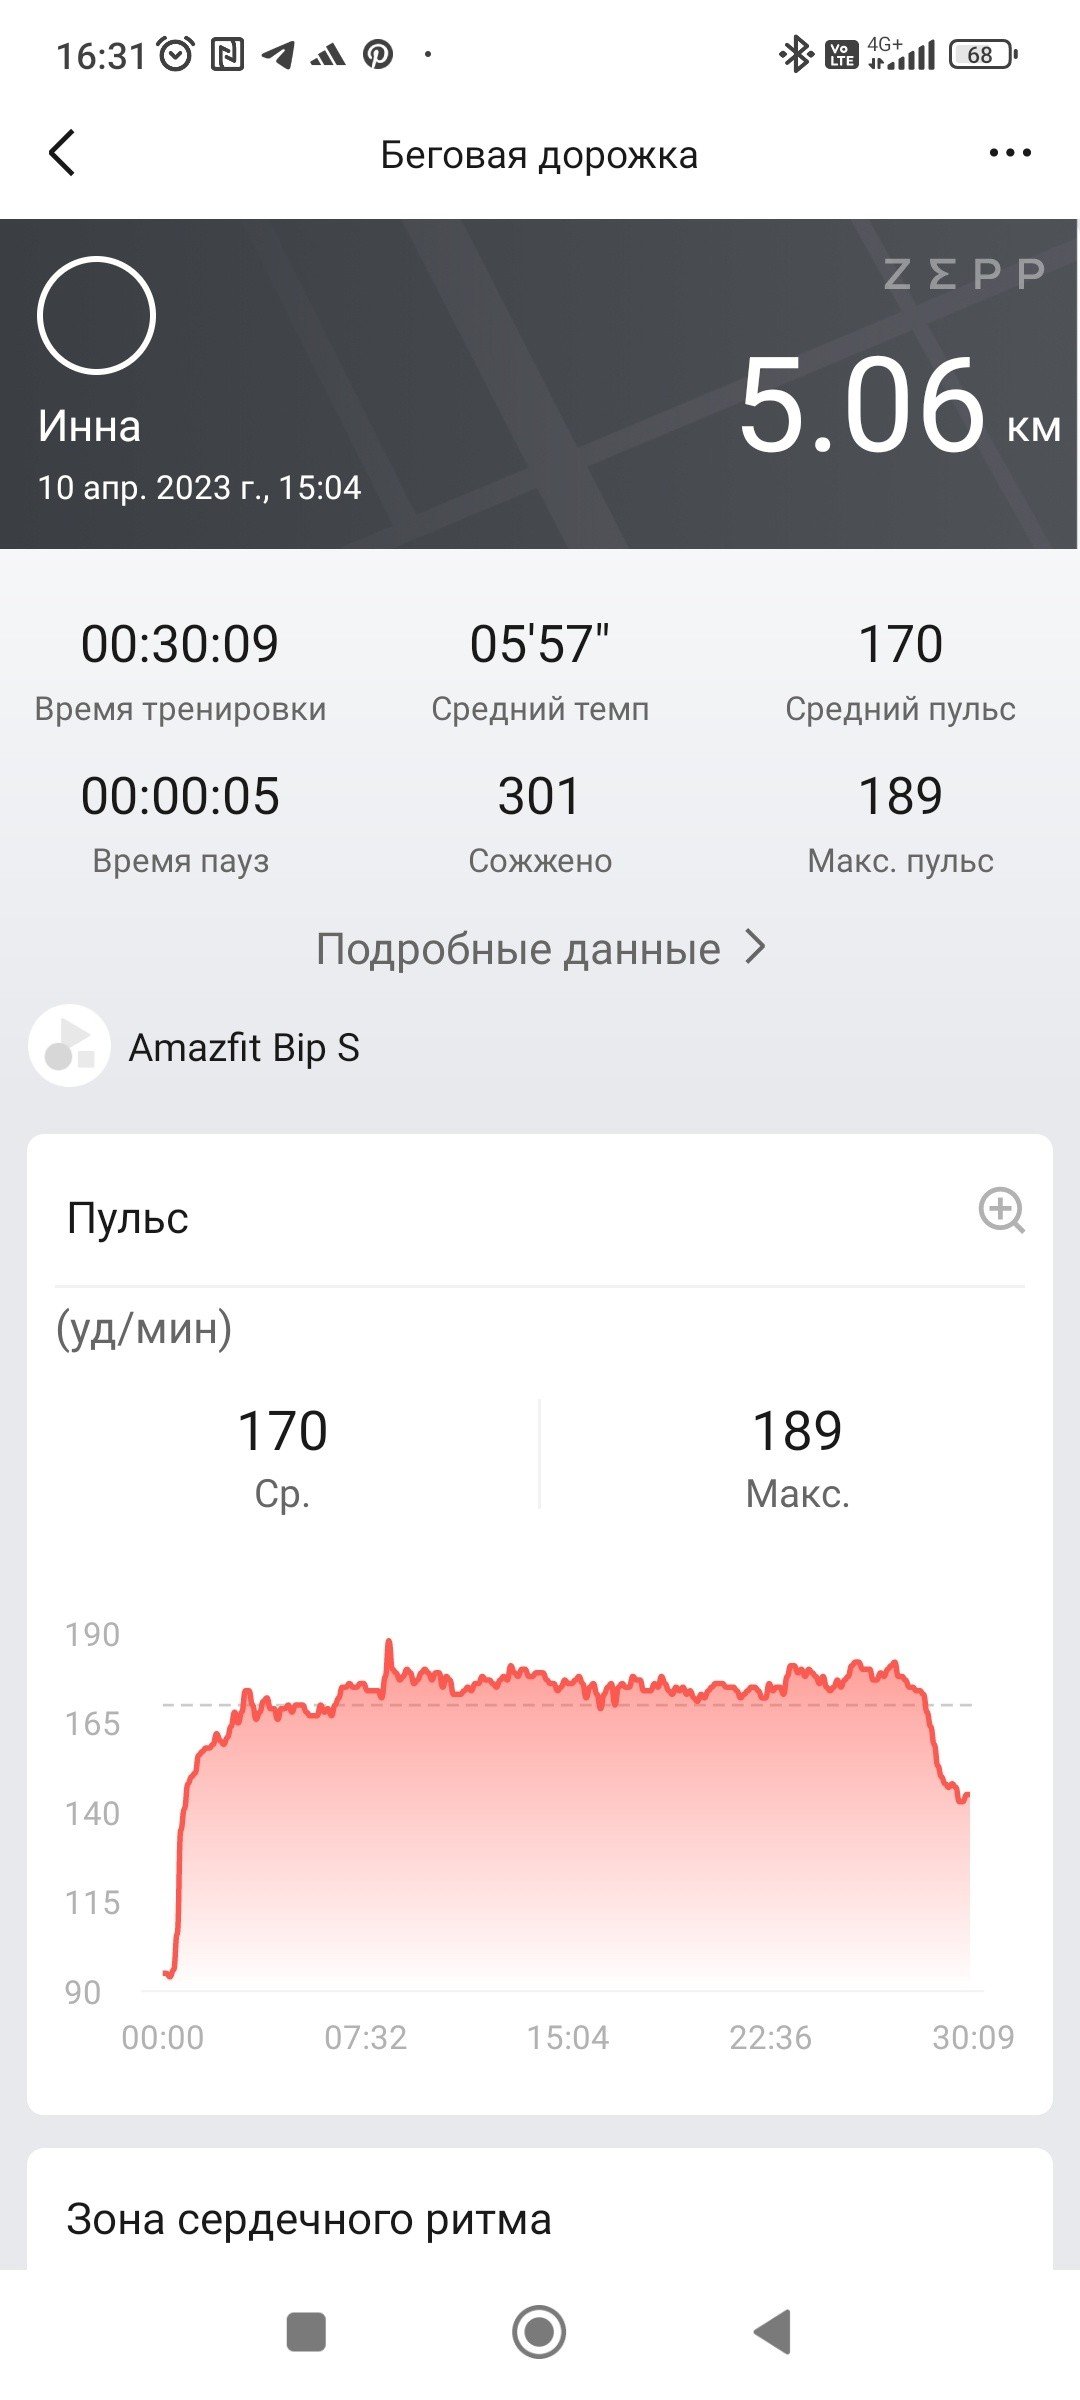Tap the Telegram notification icon
The width and height of the screenshot is (1080, 2400).
click(279, 54)
